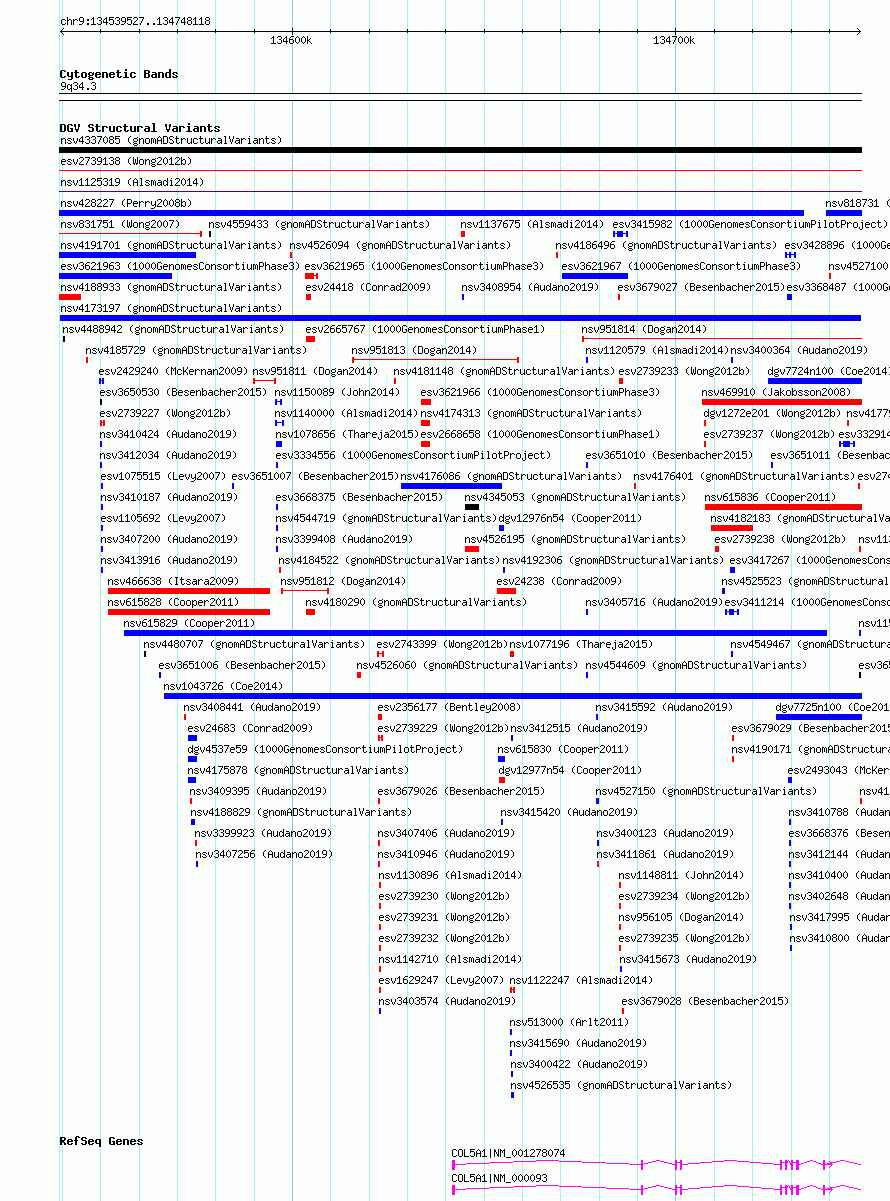Select the red bar under nsv615836 (Cooper2011)
The height and width of the screenshot is (1201, 890).
coord(783,507)
